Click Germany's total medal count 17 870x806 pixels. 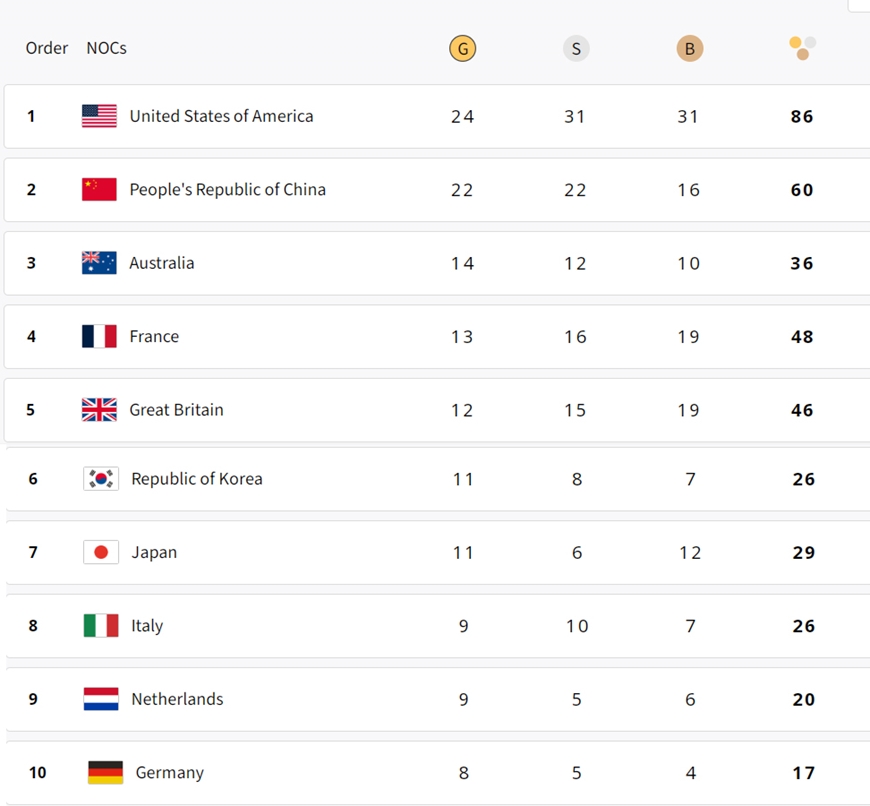coord(803,773)
